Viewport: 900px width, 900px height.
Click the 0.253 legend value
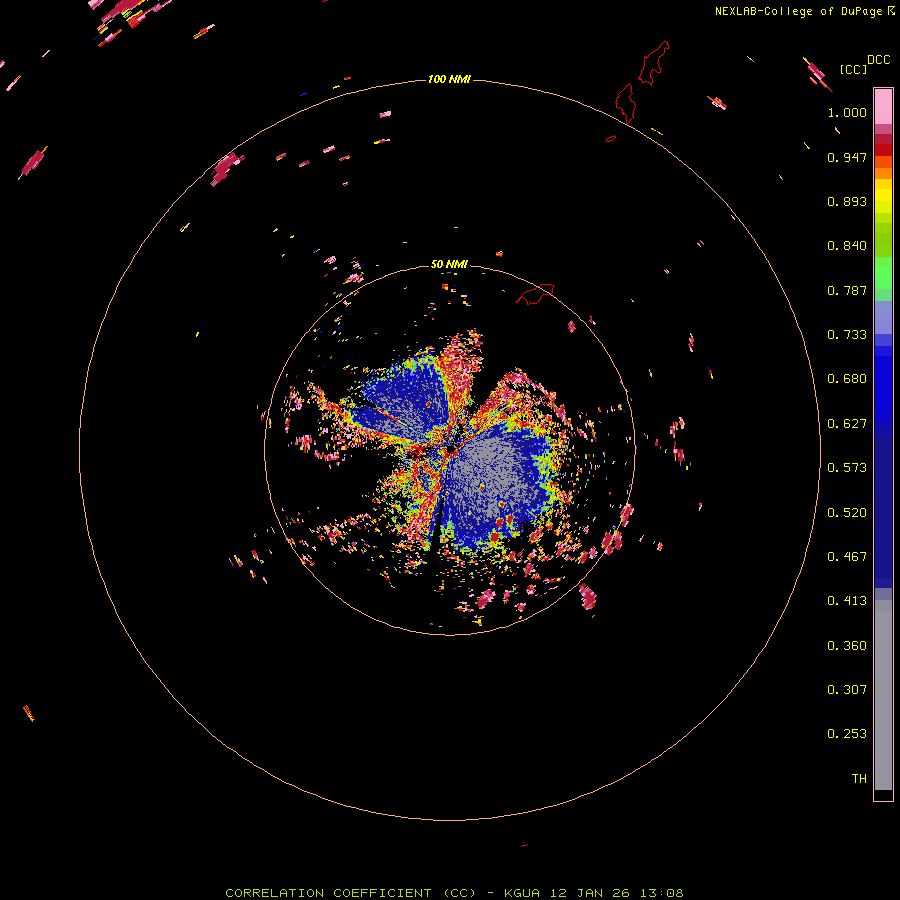[x=847, y=734]
